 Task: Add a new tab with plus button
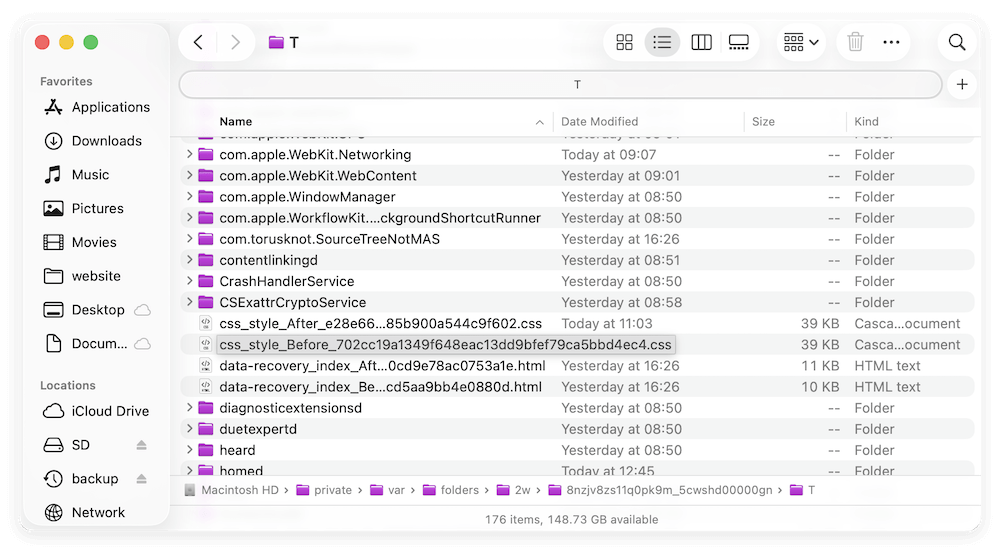(962, 84)
